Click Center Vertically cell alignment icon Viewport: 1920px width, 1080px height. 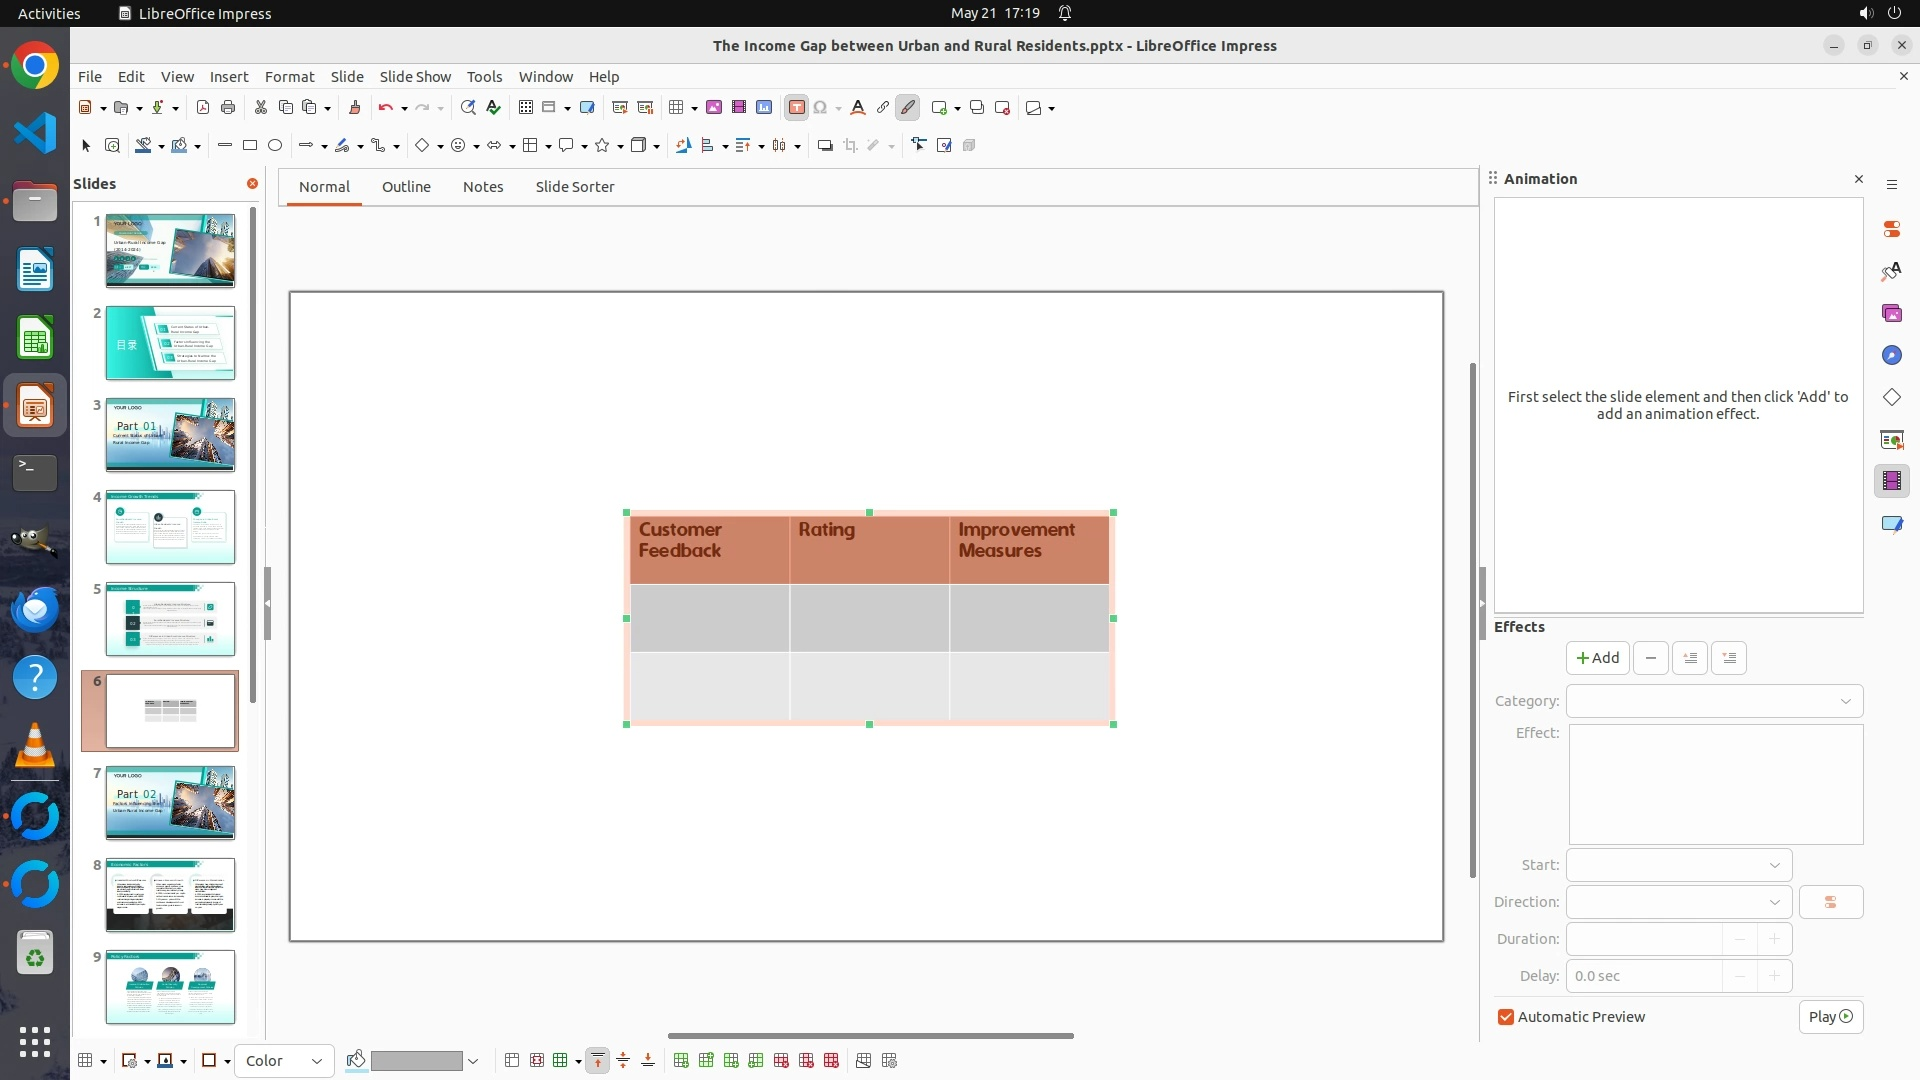coord(623,1061)
